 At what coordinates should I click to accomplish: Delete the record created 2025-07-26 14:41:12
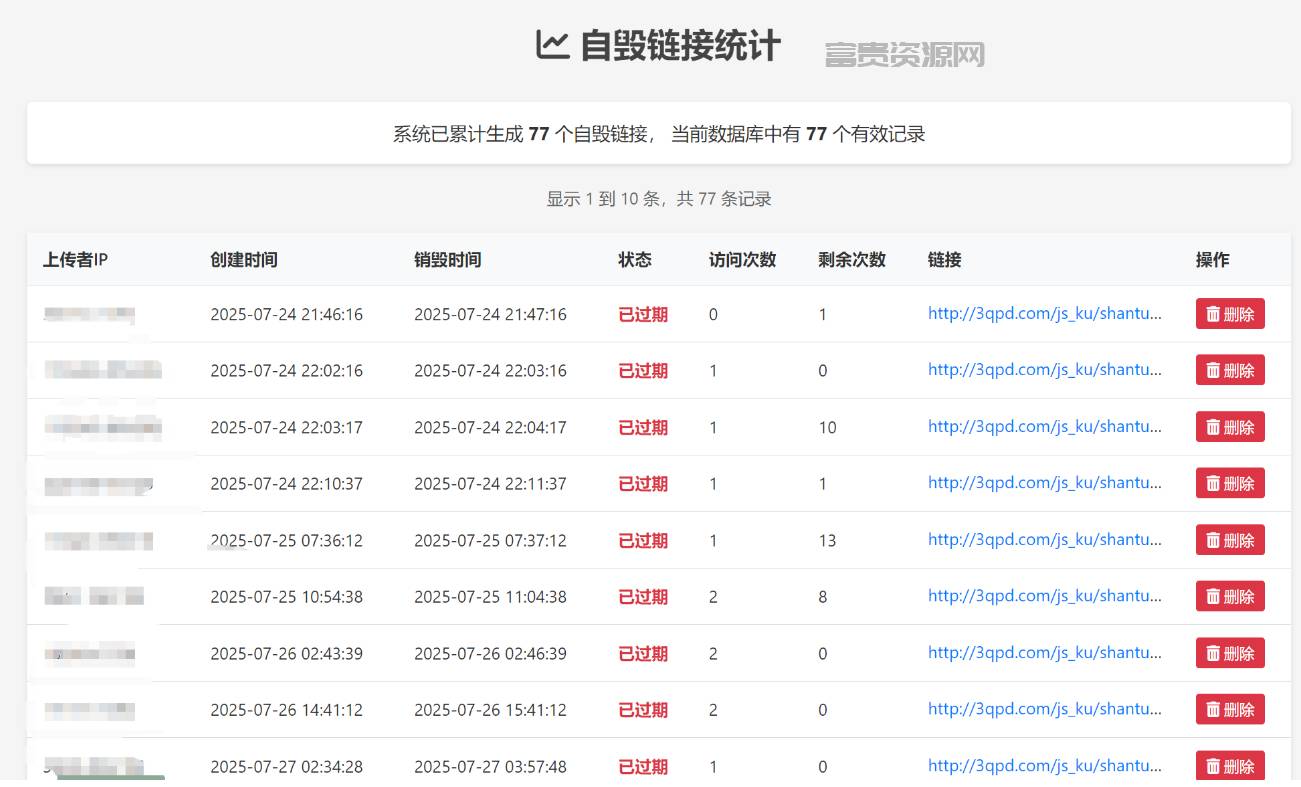coord(1230,709)
